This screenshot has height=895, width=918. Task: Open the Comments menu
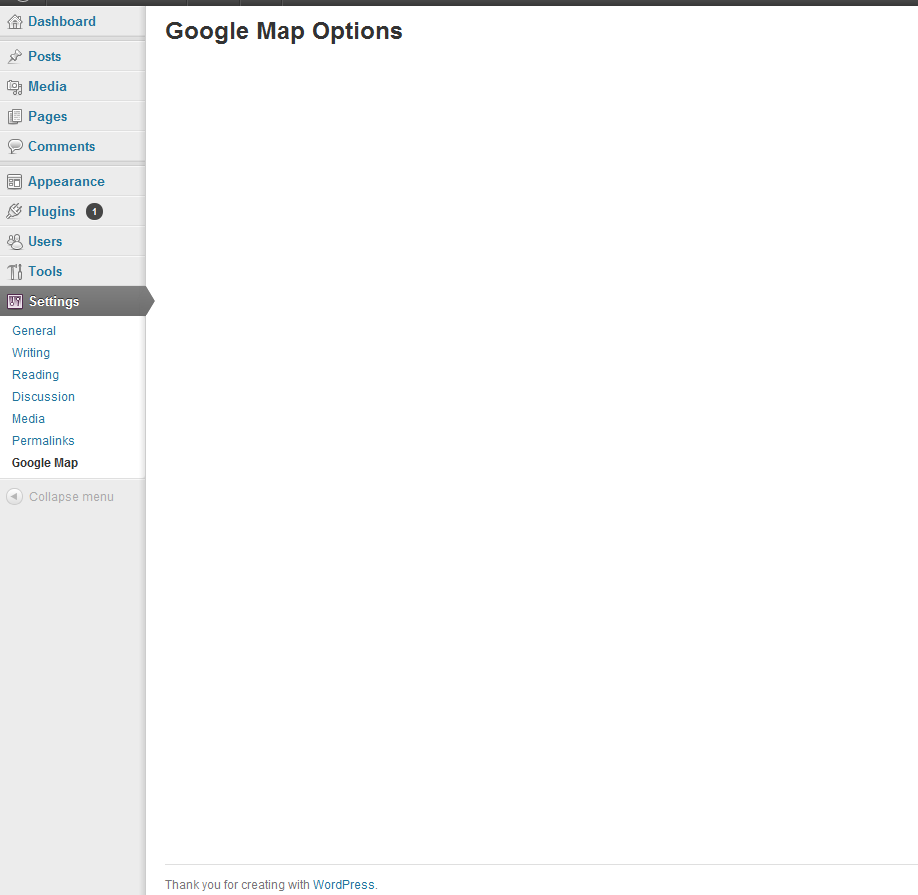click(61, 146)
